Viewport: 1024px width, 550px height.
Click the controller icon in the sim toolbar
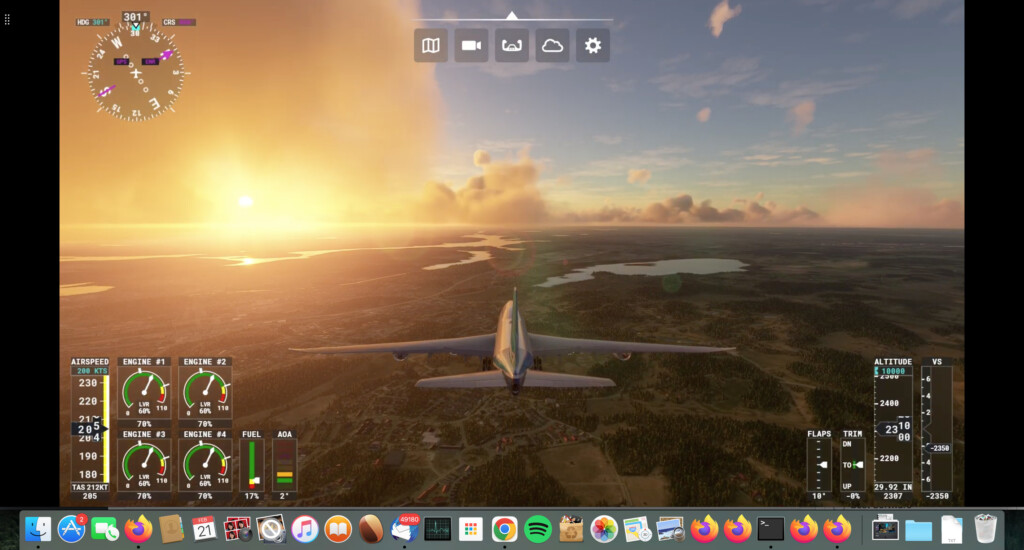pos(511,46)
